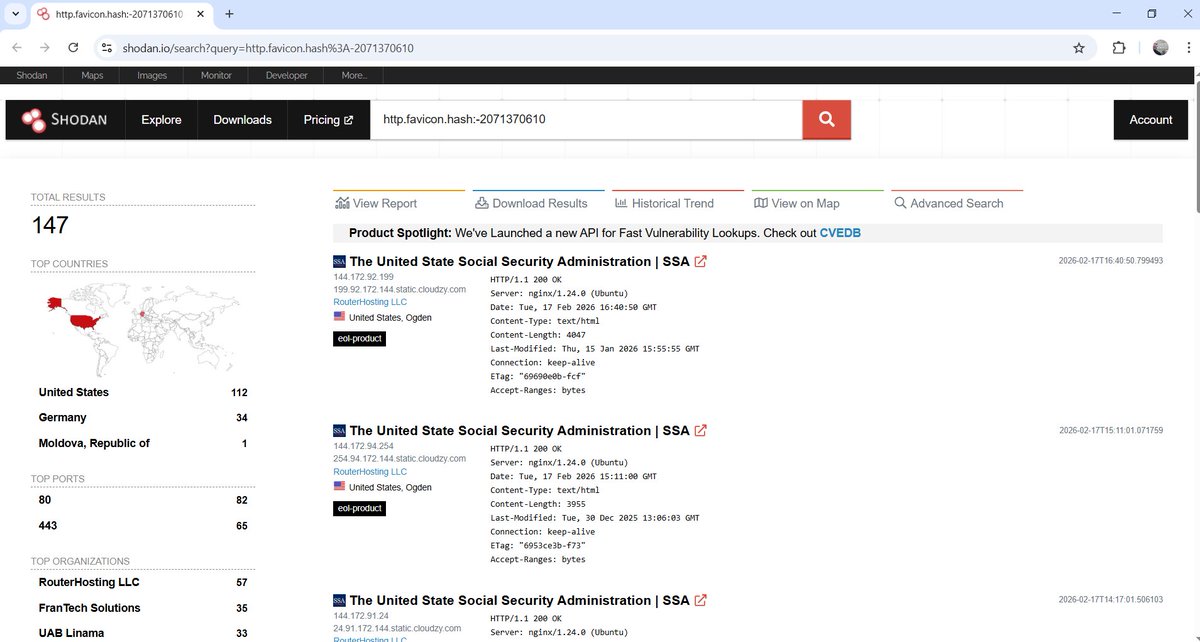The image size is (1200, 642).
Task: Filter by UAB Linama organization
Action: [x=71, y=633]
